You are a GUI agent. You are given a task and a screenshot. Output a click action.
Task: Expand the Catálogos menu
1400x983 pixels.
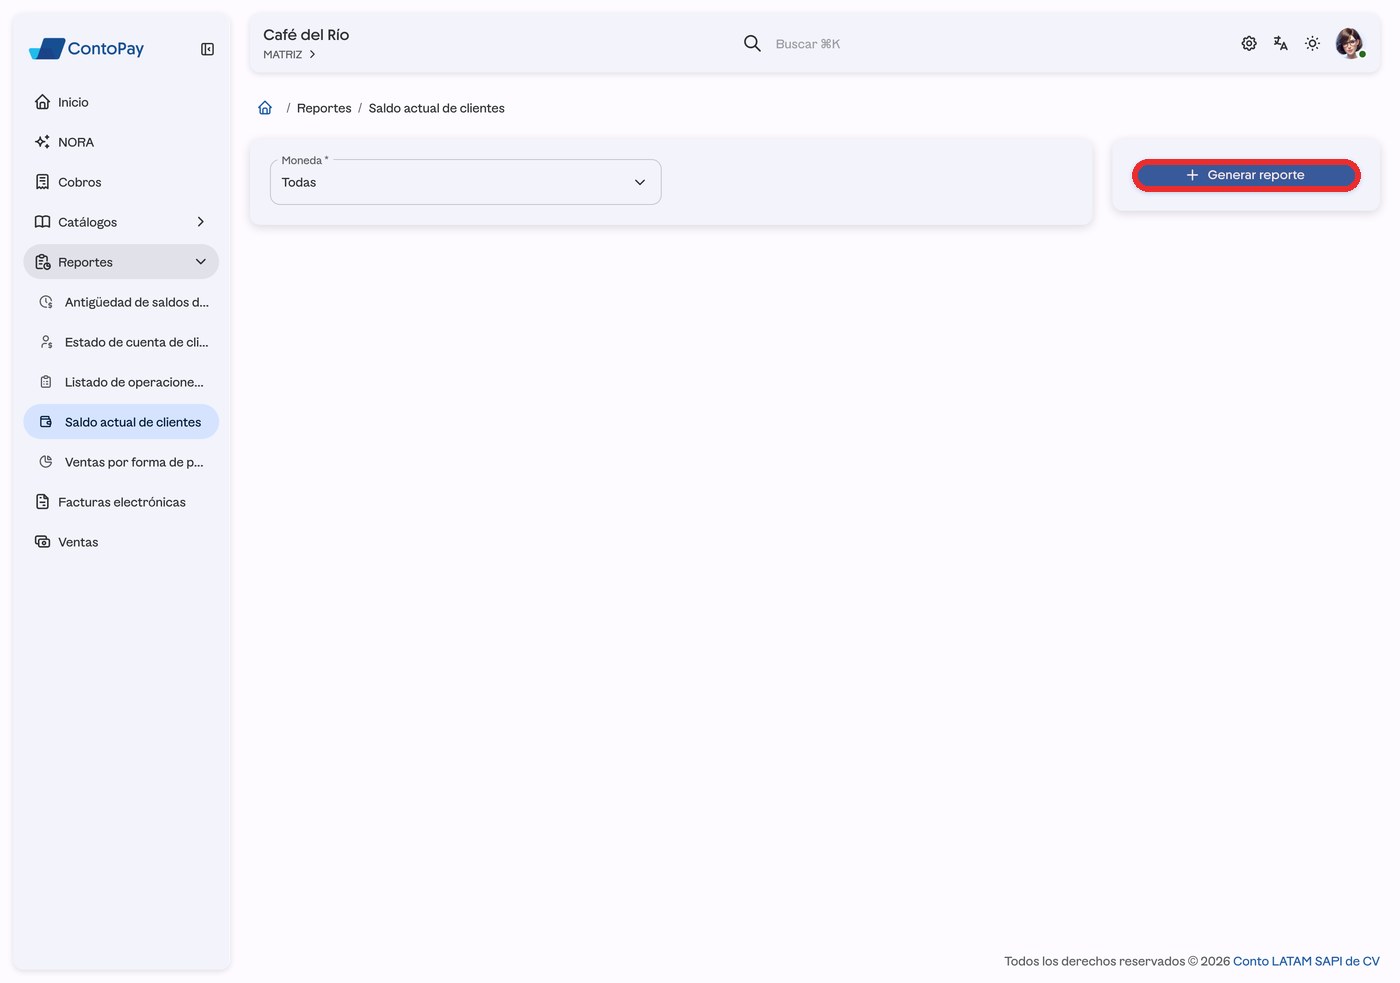[121, 222]
